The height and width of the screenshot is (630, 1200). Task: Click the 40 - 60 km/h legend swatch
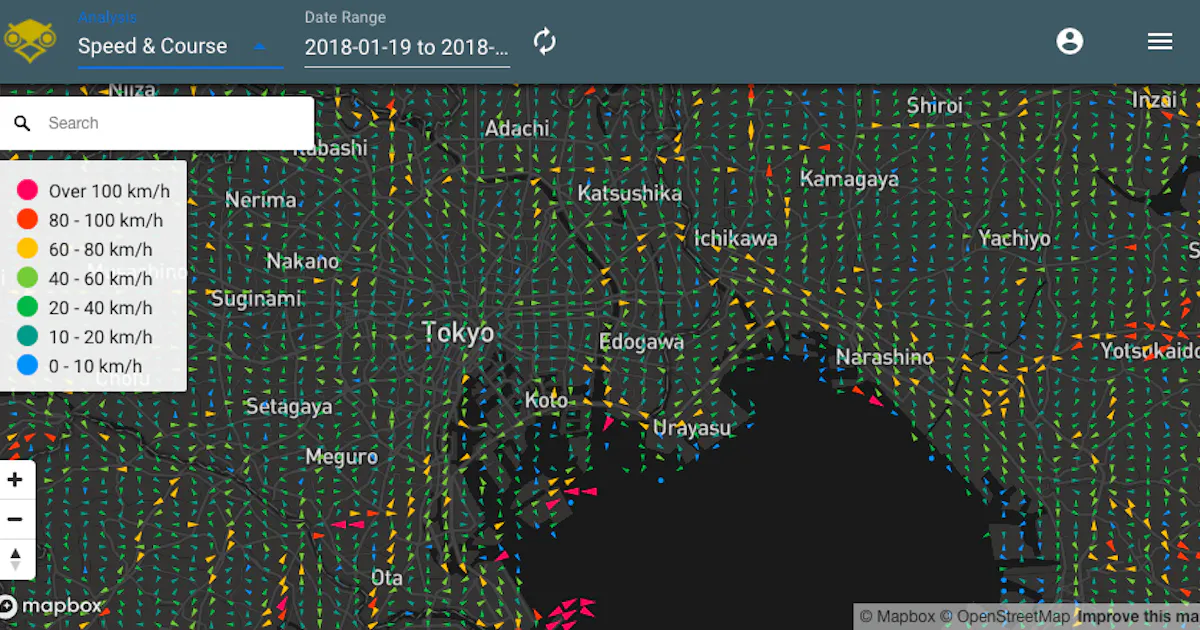(28, 278)
